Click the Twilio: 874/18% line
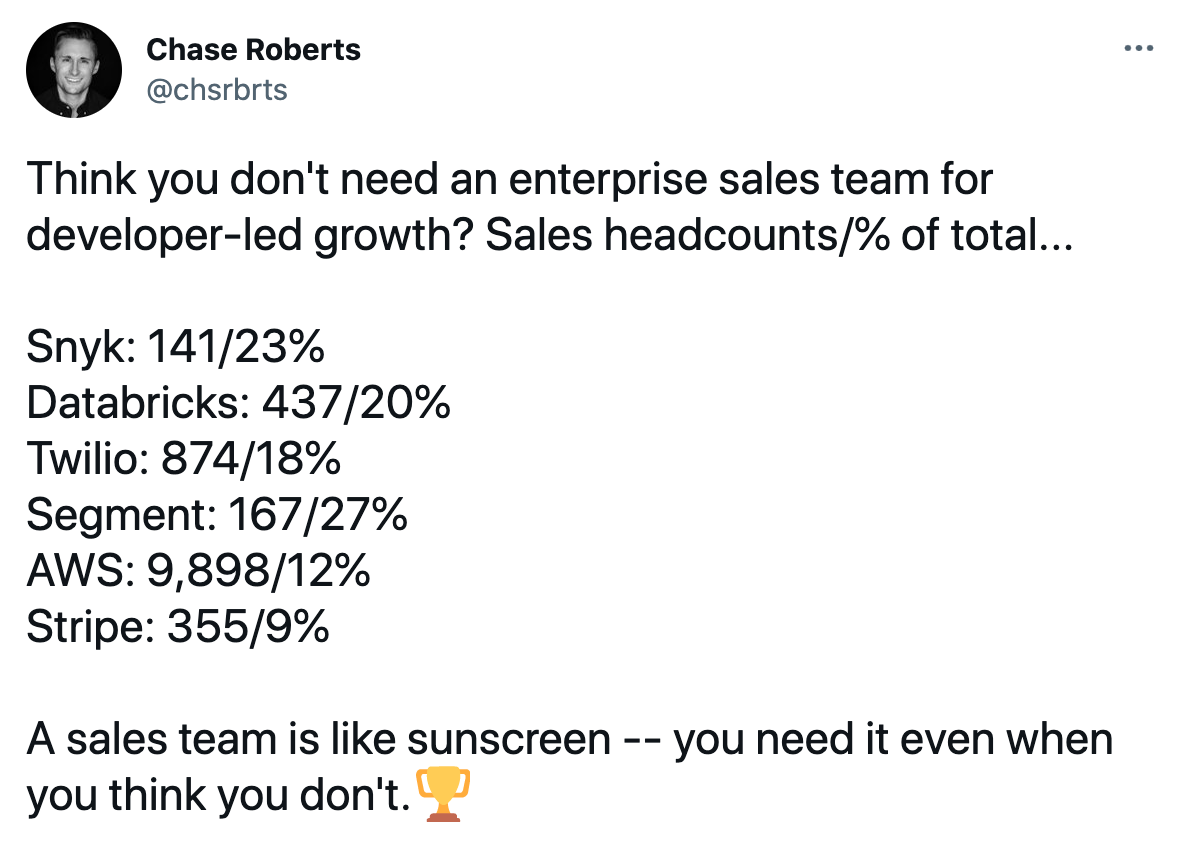Image resolution: width=1190 pixels, height=842 pixels. pyautogui.click(x=184, y=459)
